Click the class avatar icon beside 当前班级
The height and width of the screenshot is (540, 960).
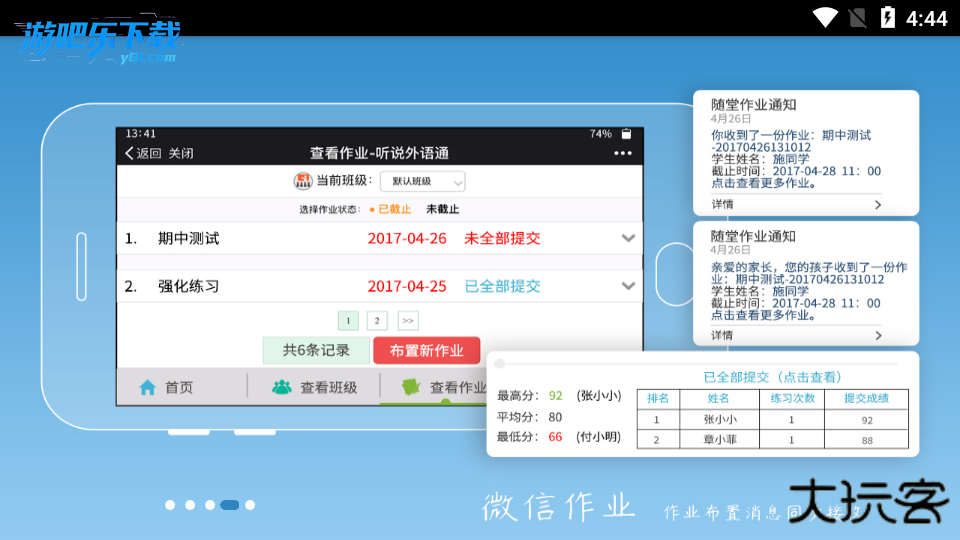(x=302, y=181)
